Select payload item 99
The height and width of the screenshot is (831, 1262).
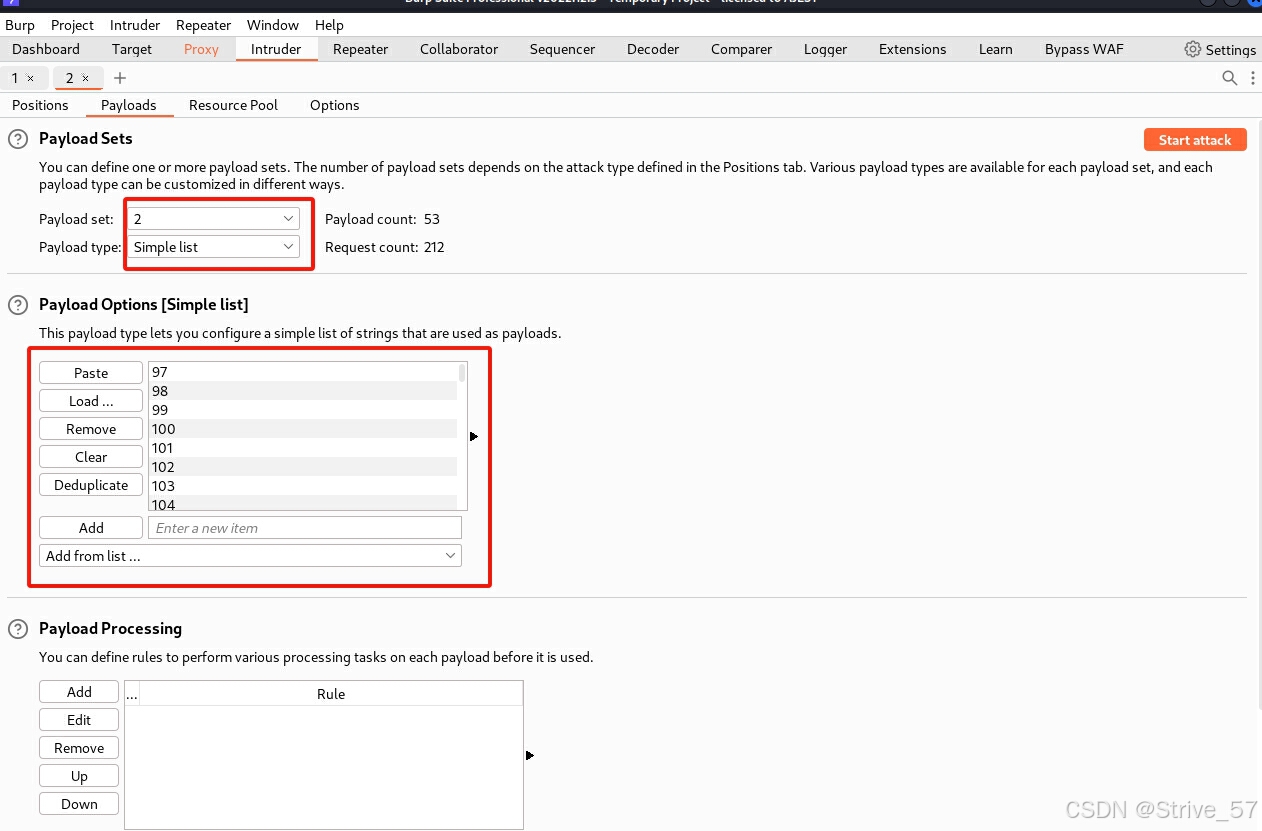click(303, 410)
